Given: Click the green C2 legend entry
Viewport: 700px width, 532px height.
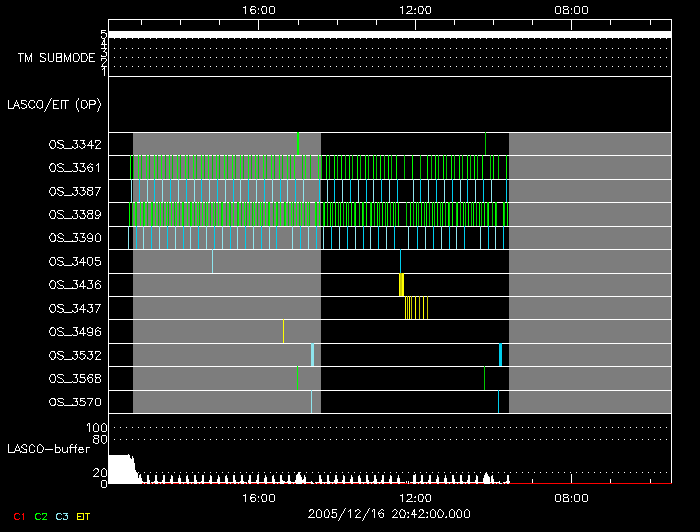Looking at the screenshot, I should (41, 517).
